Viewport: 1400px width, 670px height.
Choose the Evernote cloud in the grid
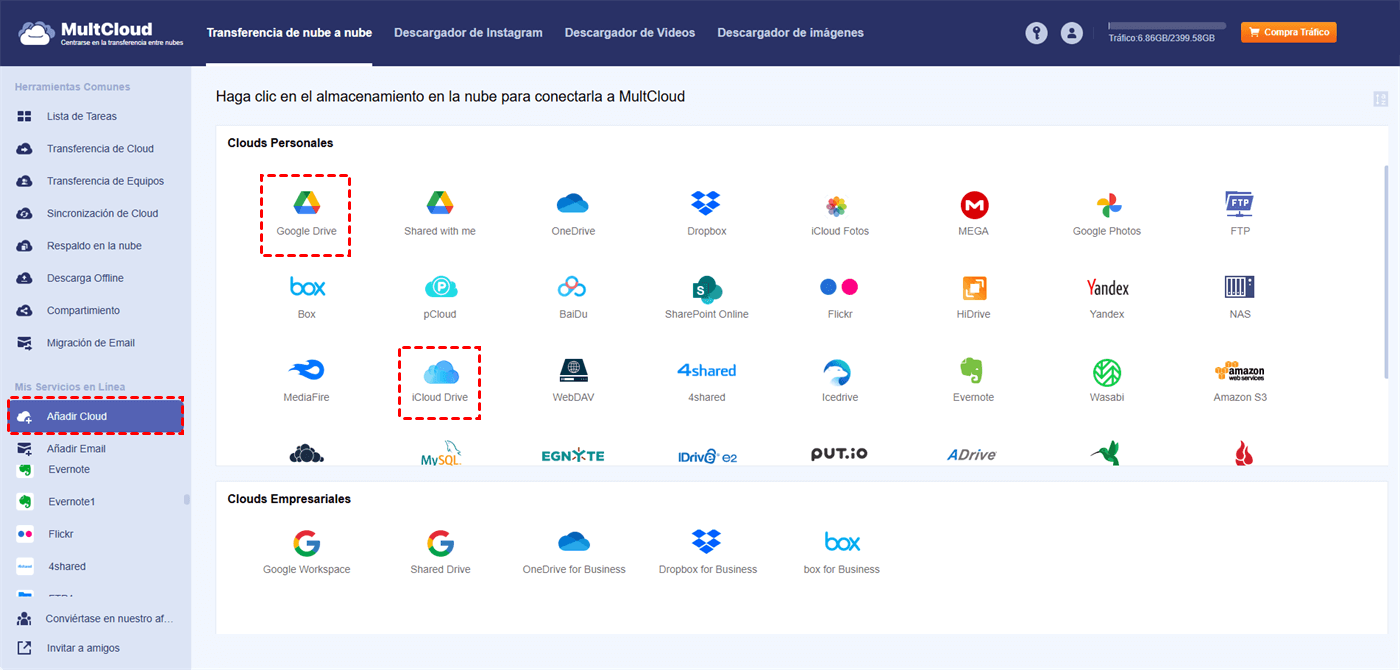pyautogui.click(x=972, y=371)
